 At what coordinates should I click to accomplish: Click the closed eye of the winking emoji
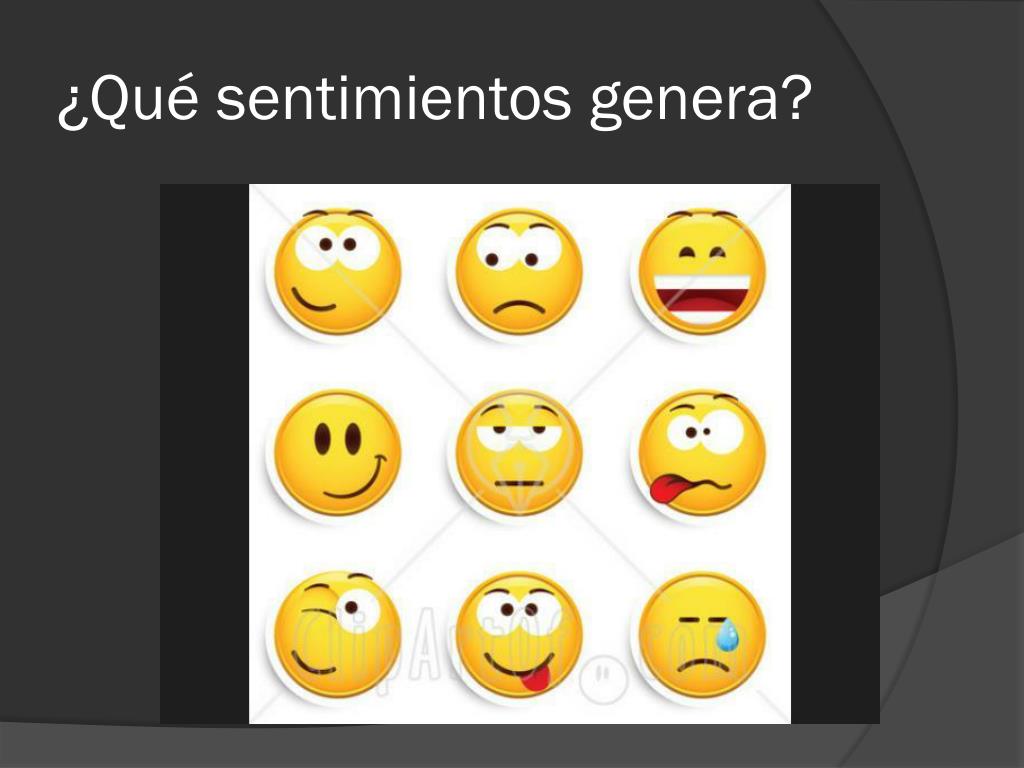pos(317,613)
